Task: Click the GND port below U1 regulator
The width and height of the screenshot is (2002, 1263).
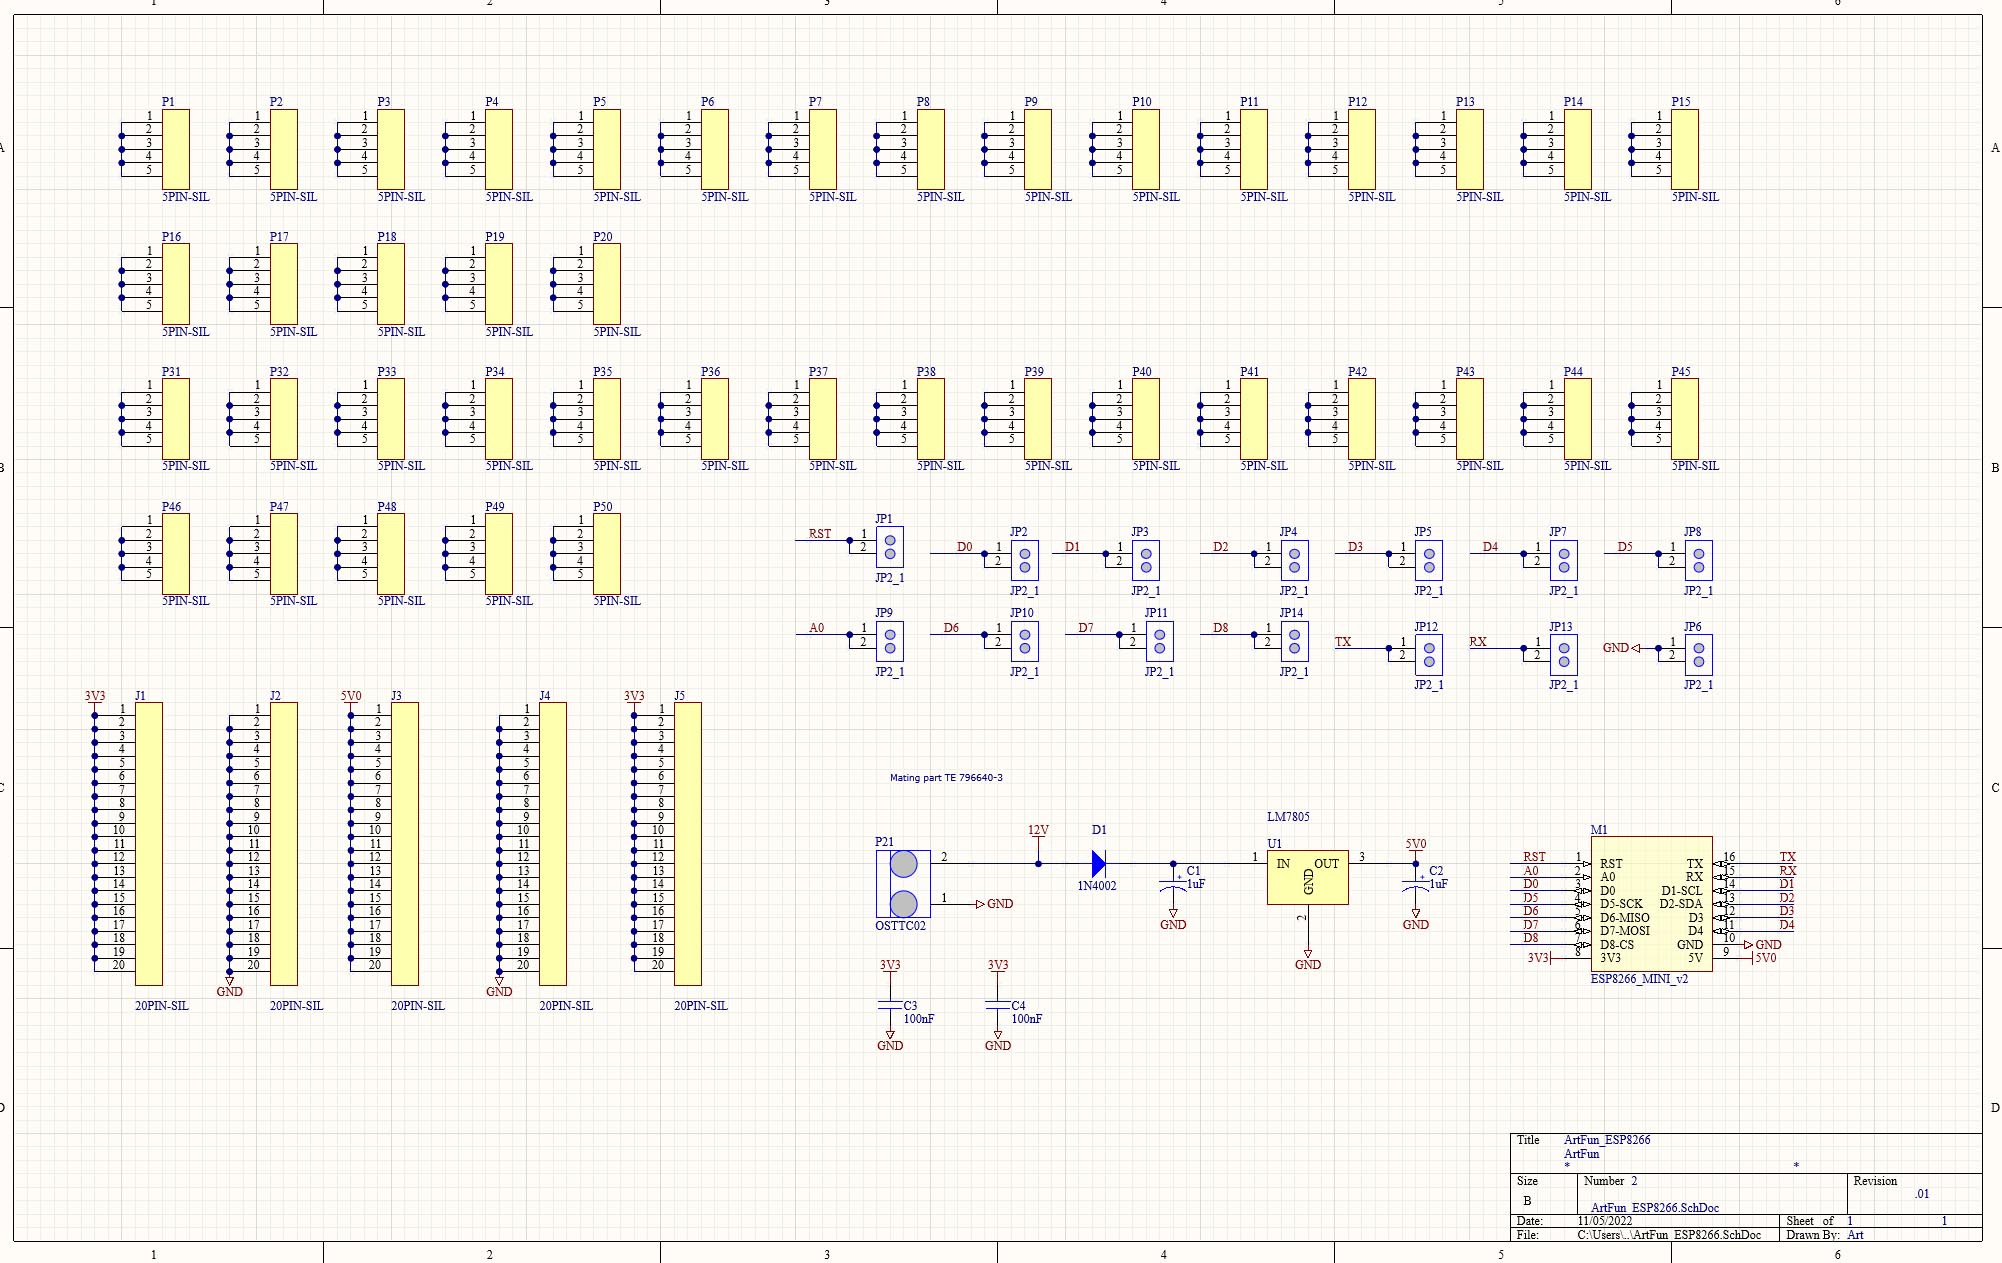Action: coord(1308,960)
